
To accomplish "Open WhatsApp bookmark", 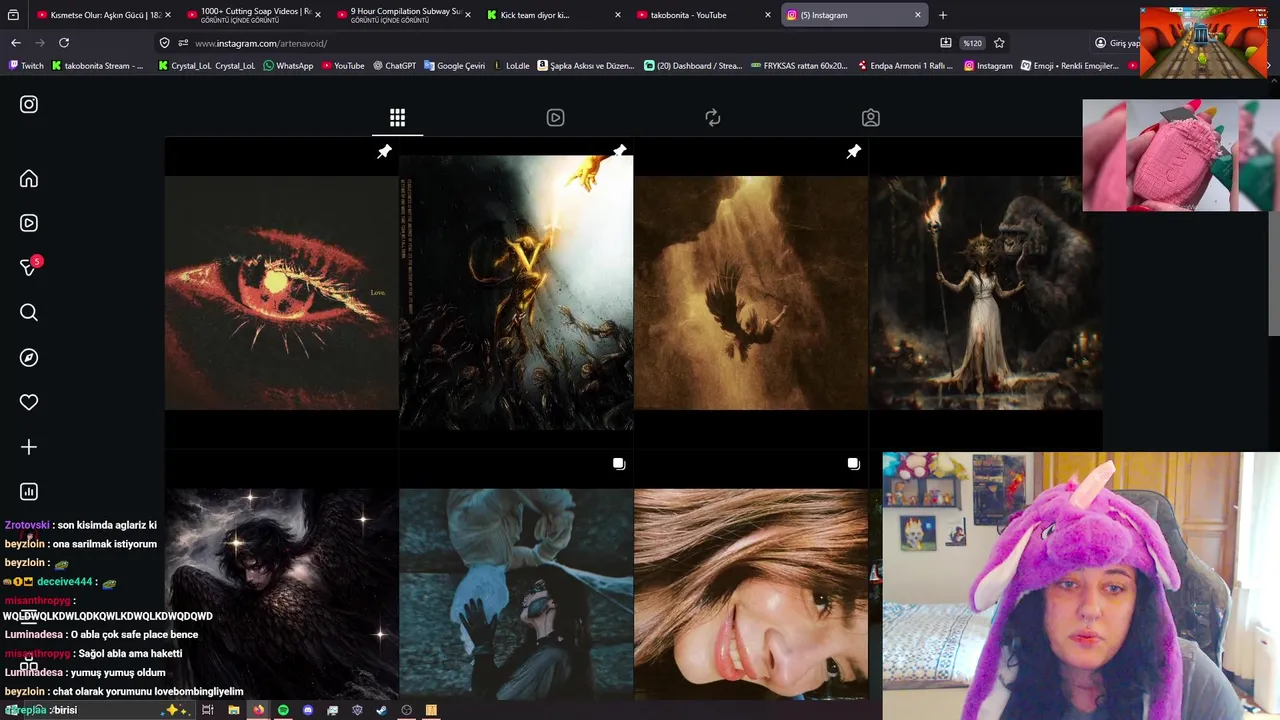I will coord(288,66).
